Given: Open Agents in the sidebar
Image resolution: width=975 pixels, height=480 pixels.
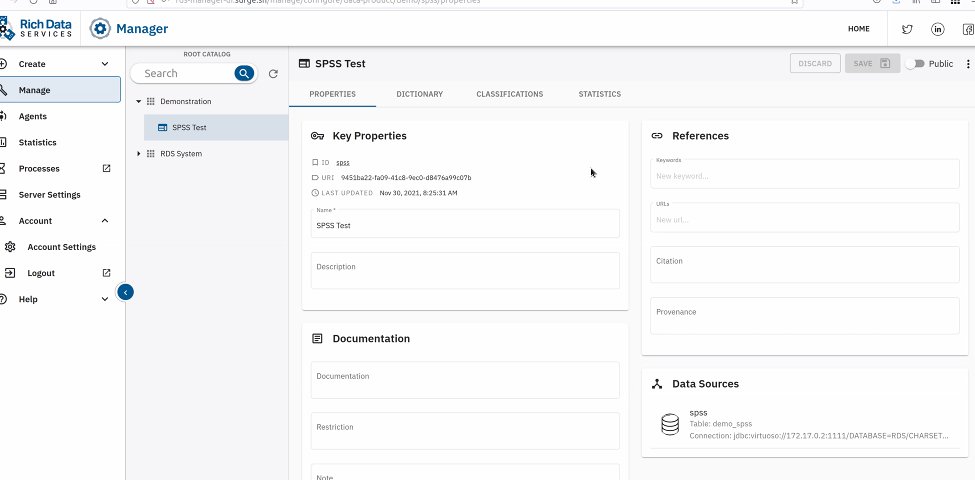Looking at the screenshot, I should pos(60,116).
